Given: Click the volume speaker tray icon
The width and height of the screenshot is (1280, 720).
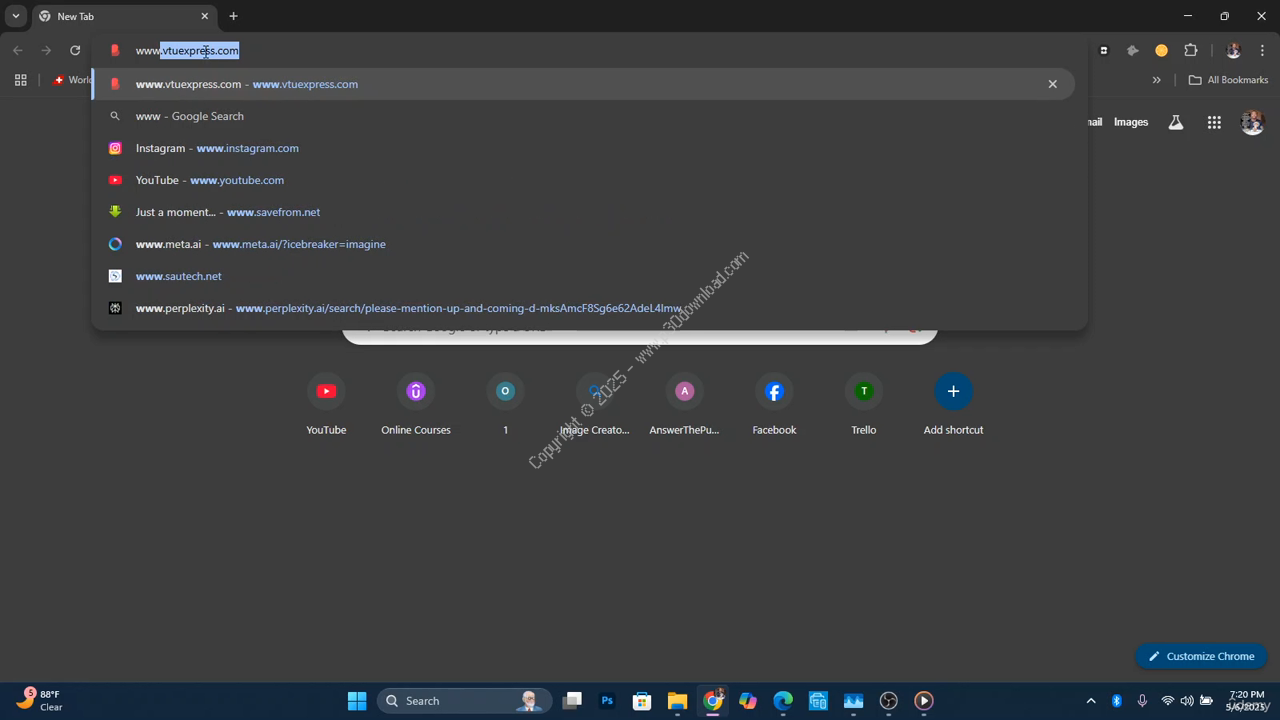Looking at the screenshot, I should (x=1187, y=701).
